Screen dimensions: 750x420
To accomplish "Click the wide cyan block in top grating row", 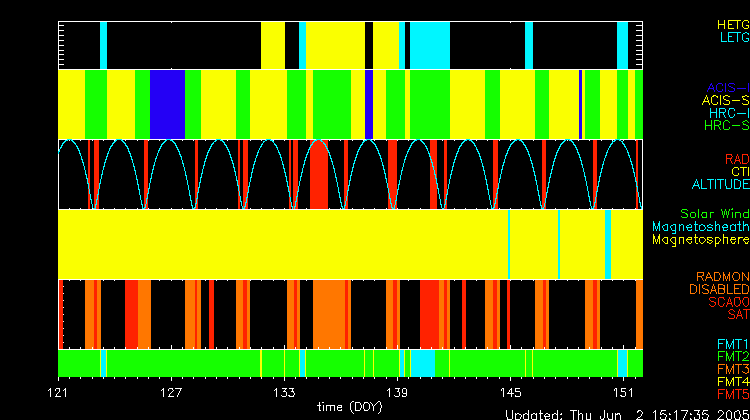I will (430, 44).
